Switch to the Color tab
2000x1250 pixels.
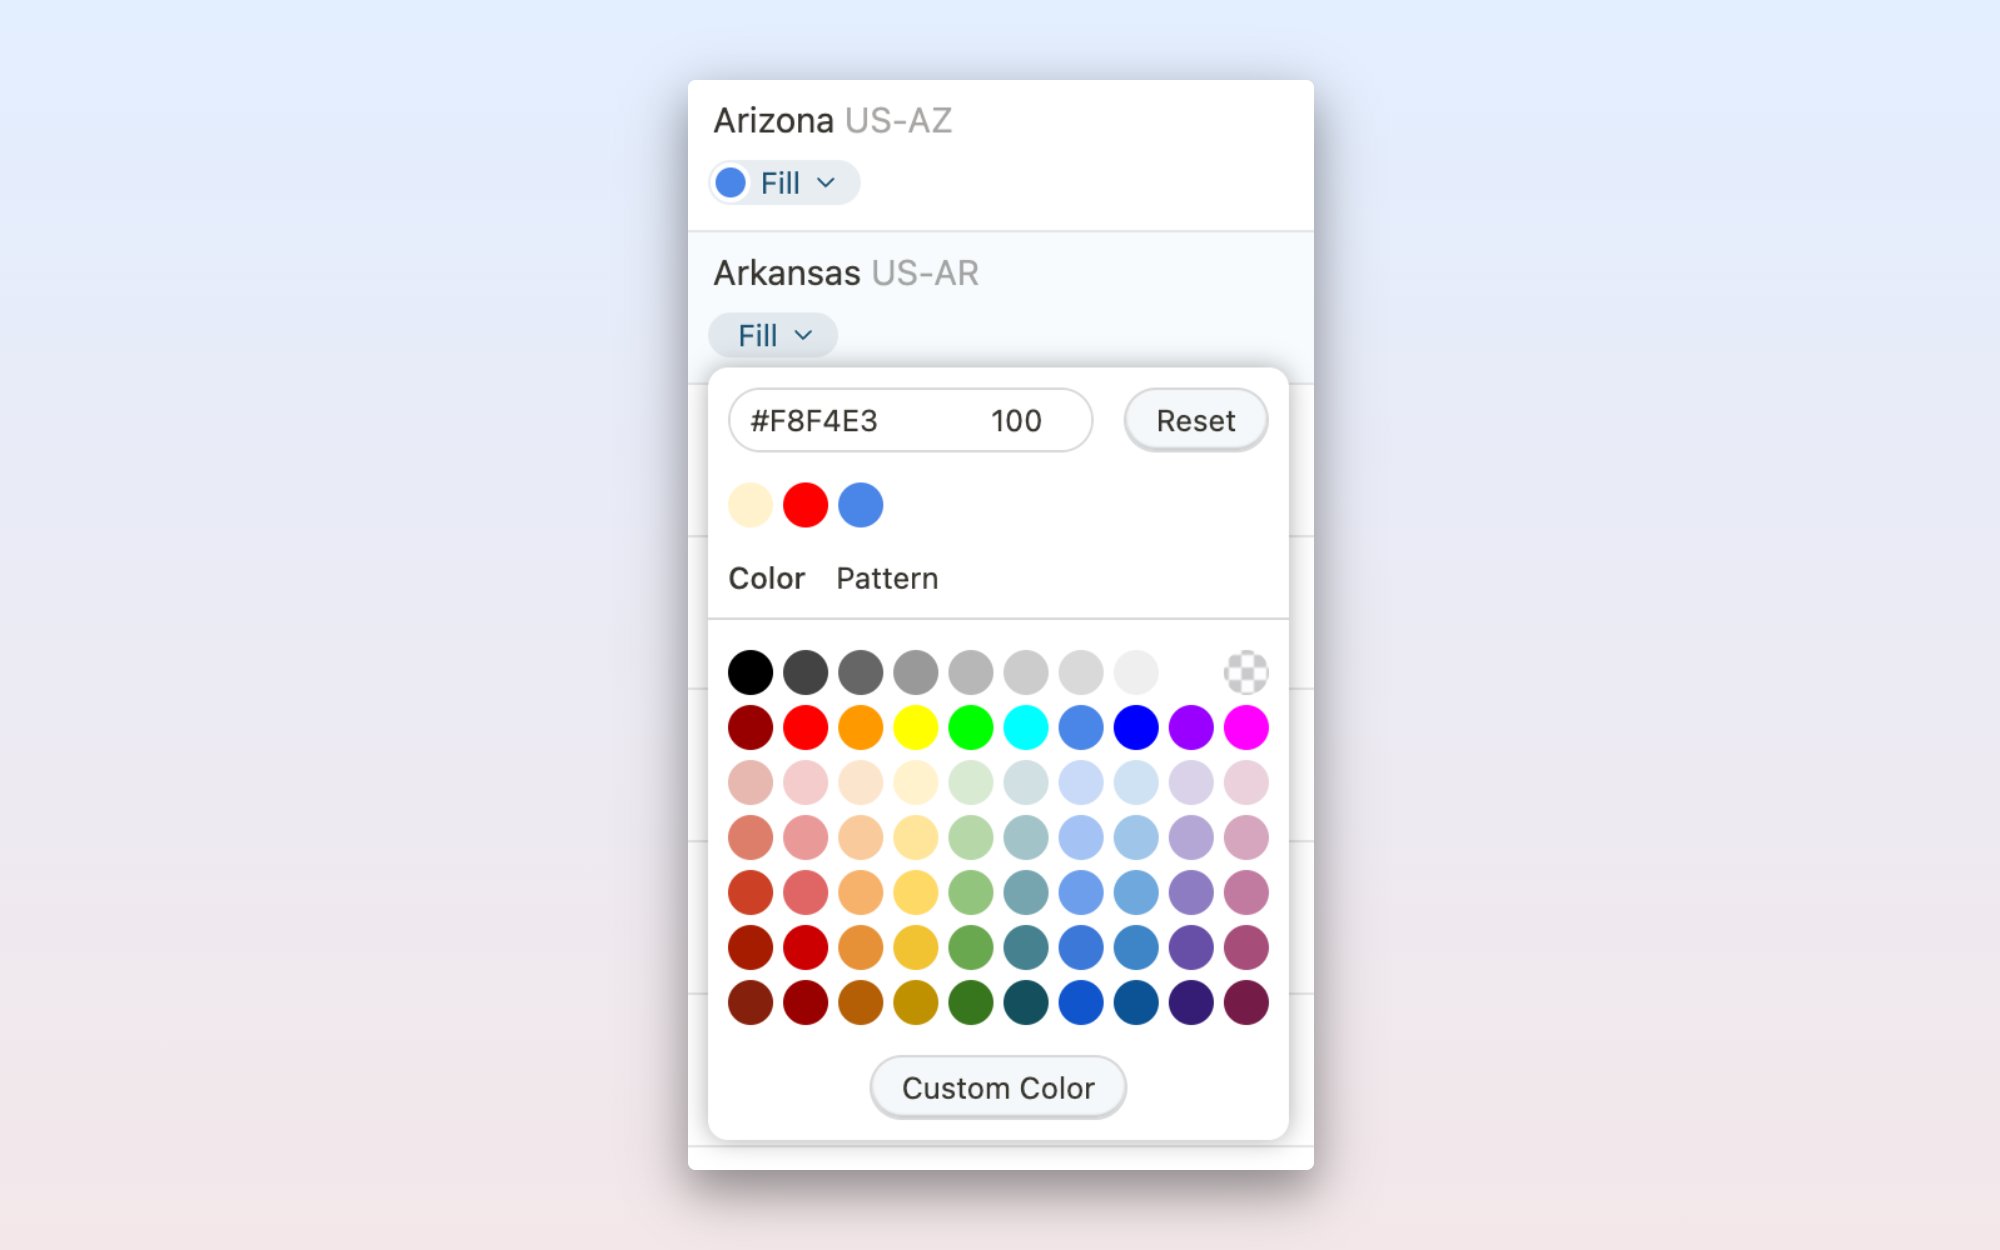click(x=765, y=579)
